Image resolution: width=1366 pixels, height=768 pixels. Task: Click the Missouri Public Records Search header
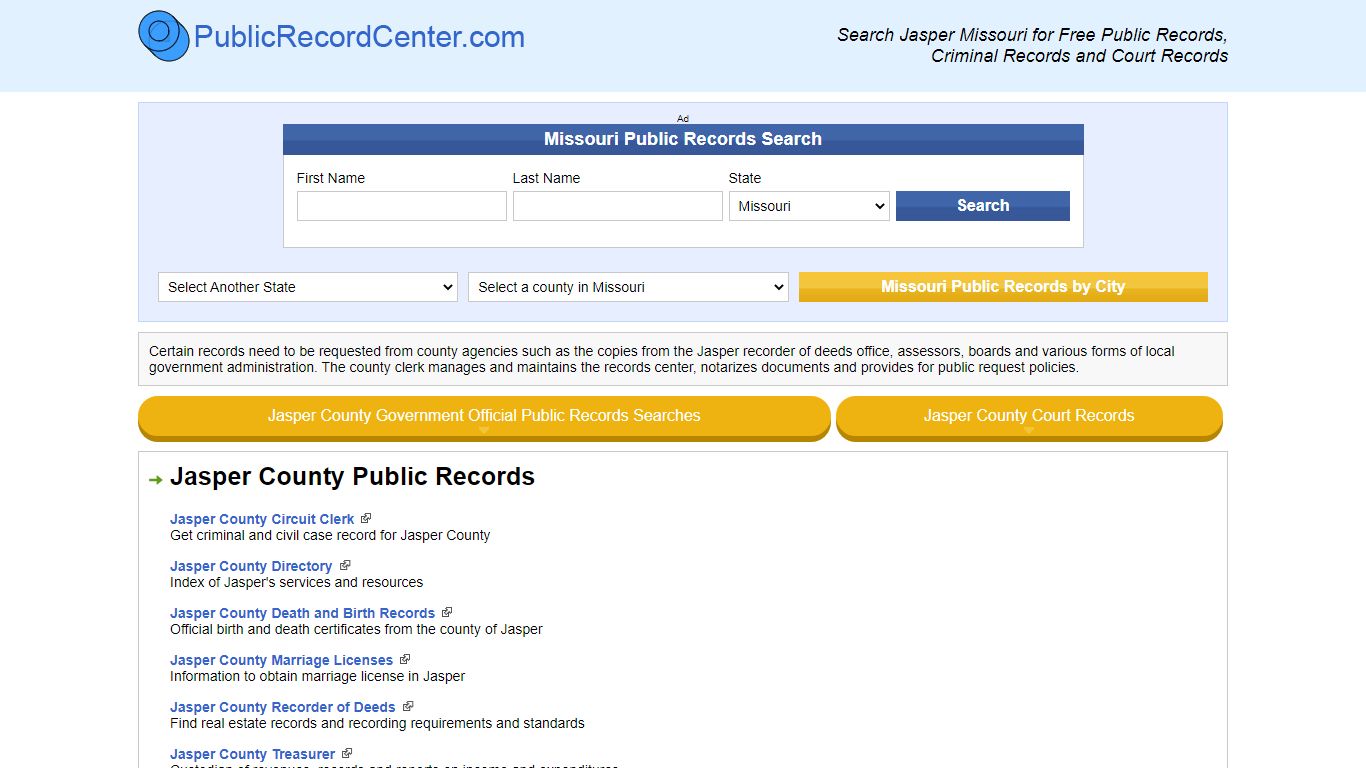[683, 139]
